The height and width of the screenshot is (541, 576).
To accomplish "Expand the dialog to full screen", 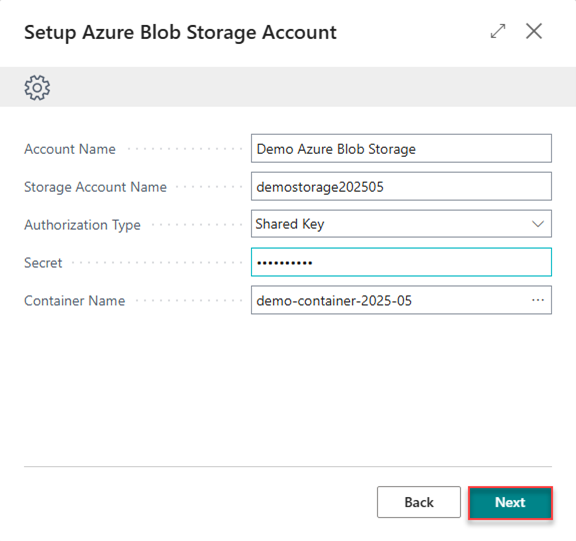I will tap(498, 31).
